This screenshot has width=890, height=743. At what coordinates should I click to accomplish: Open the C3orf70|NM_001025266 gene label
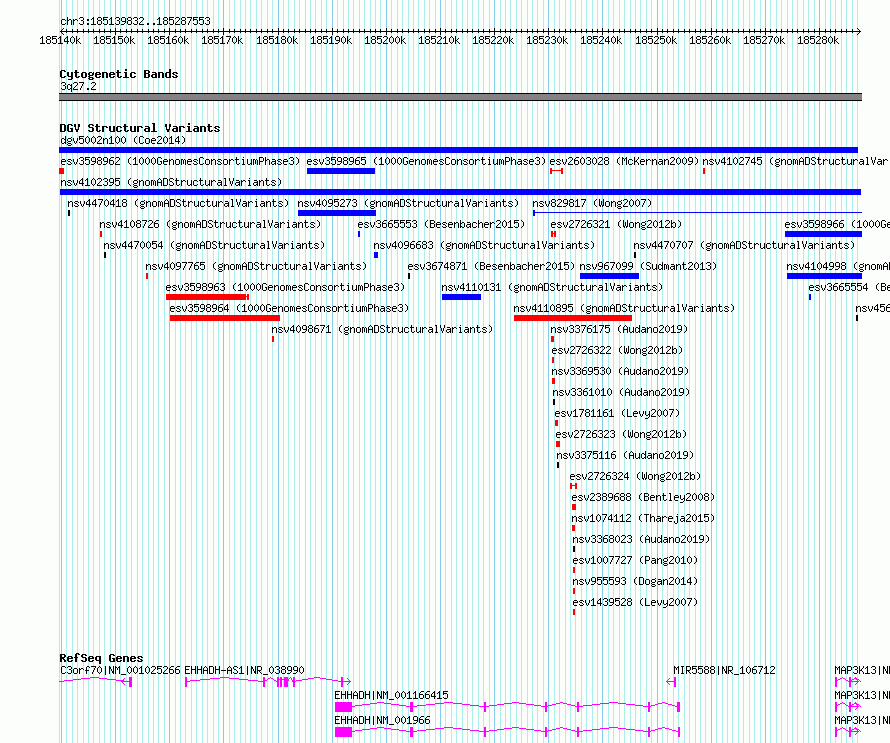pos(120,670)
